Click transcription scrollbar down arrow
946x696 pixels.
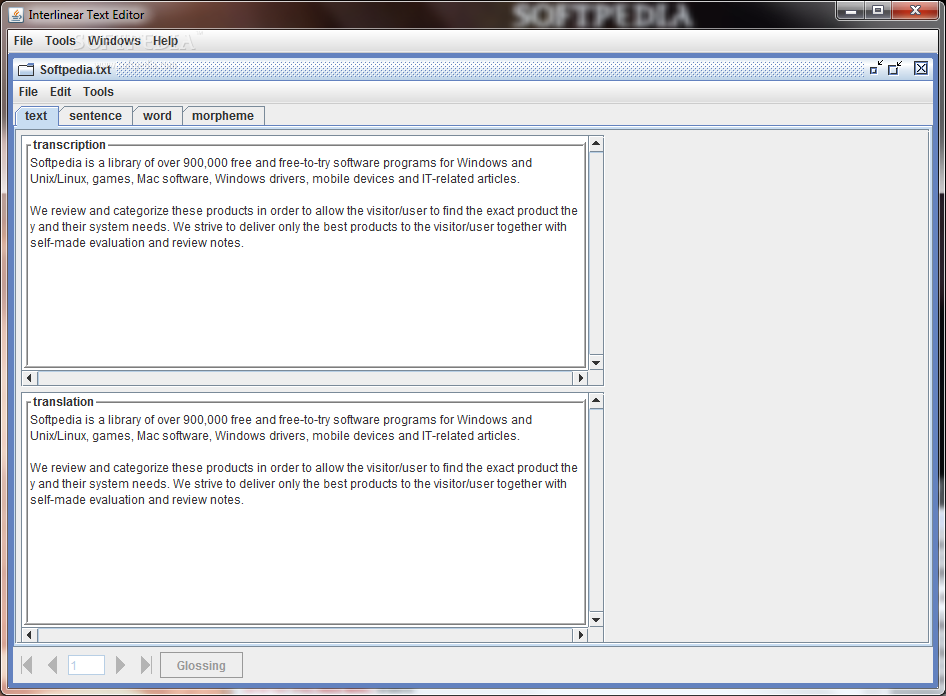pyautogui.click(x=596, y=362)
